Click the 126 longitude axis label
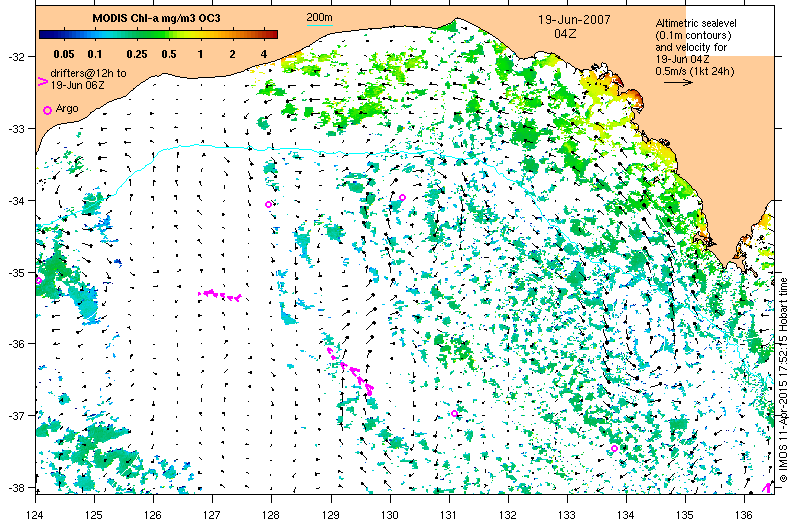This screenshot has width=800, height=520. [x=153, y=513]
